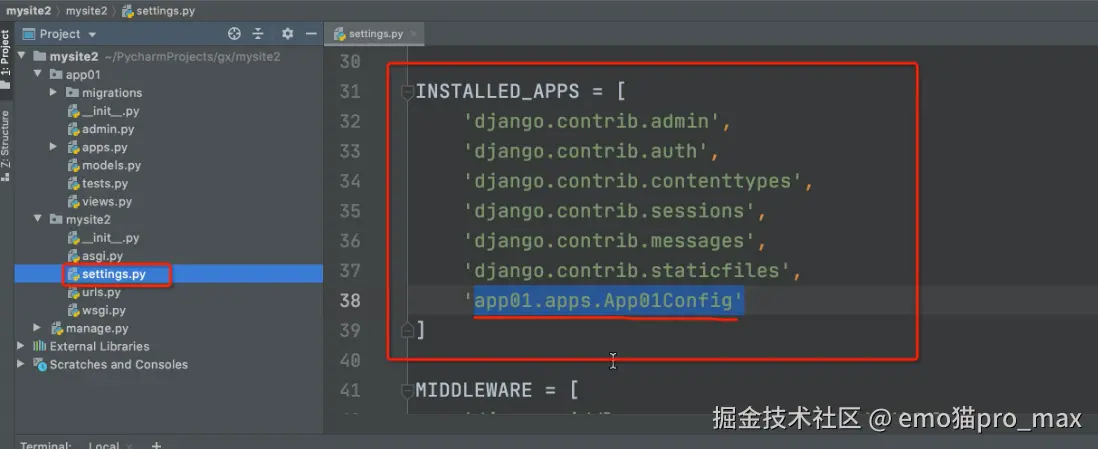Collapse the mysite2 root project folder
Screen dimensions: 1098x449
pyautogui.click(x=21, y=56)
